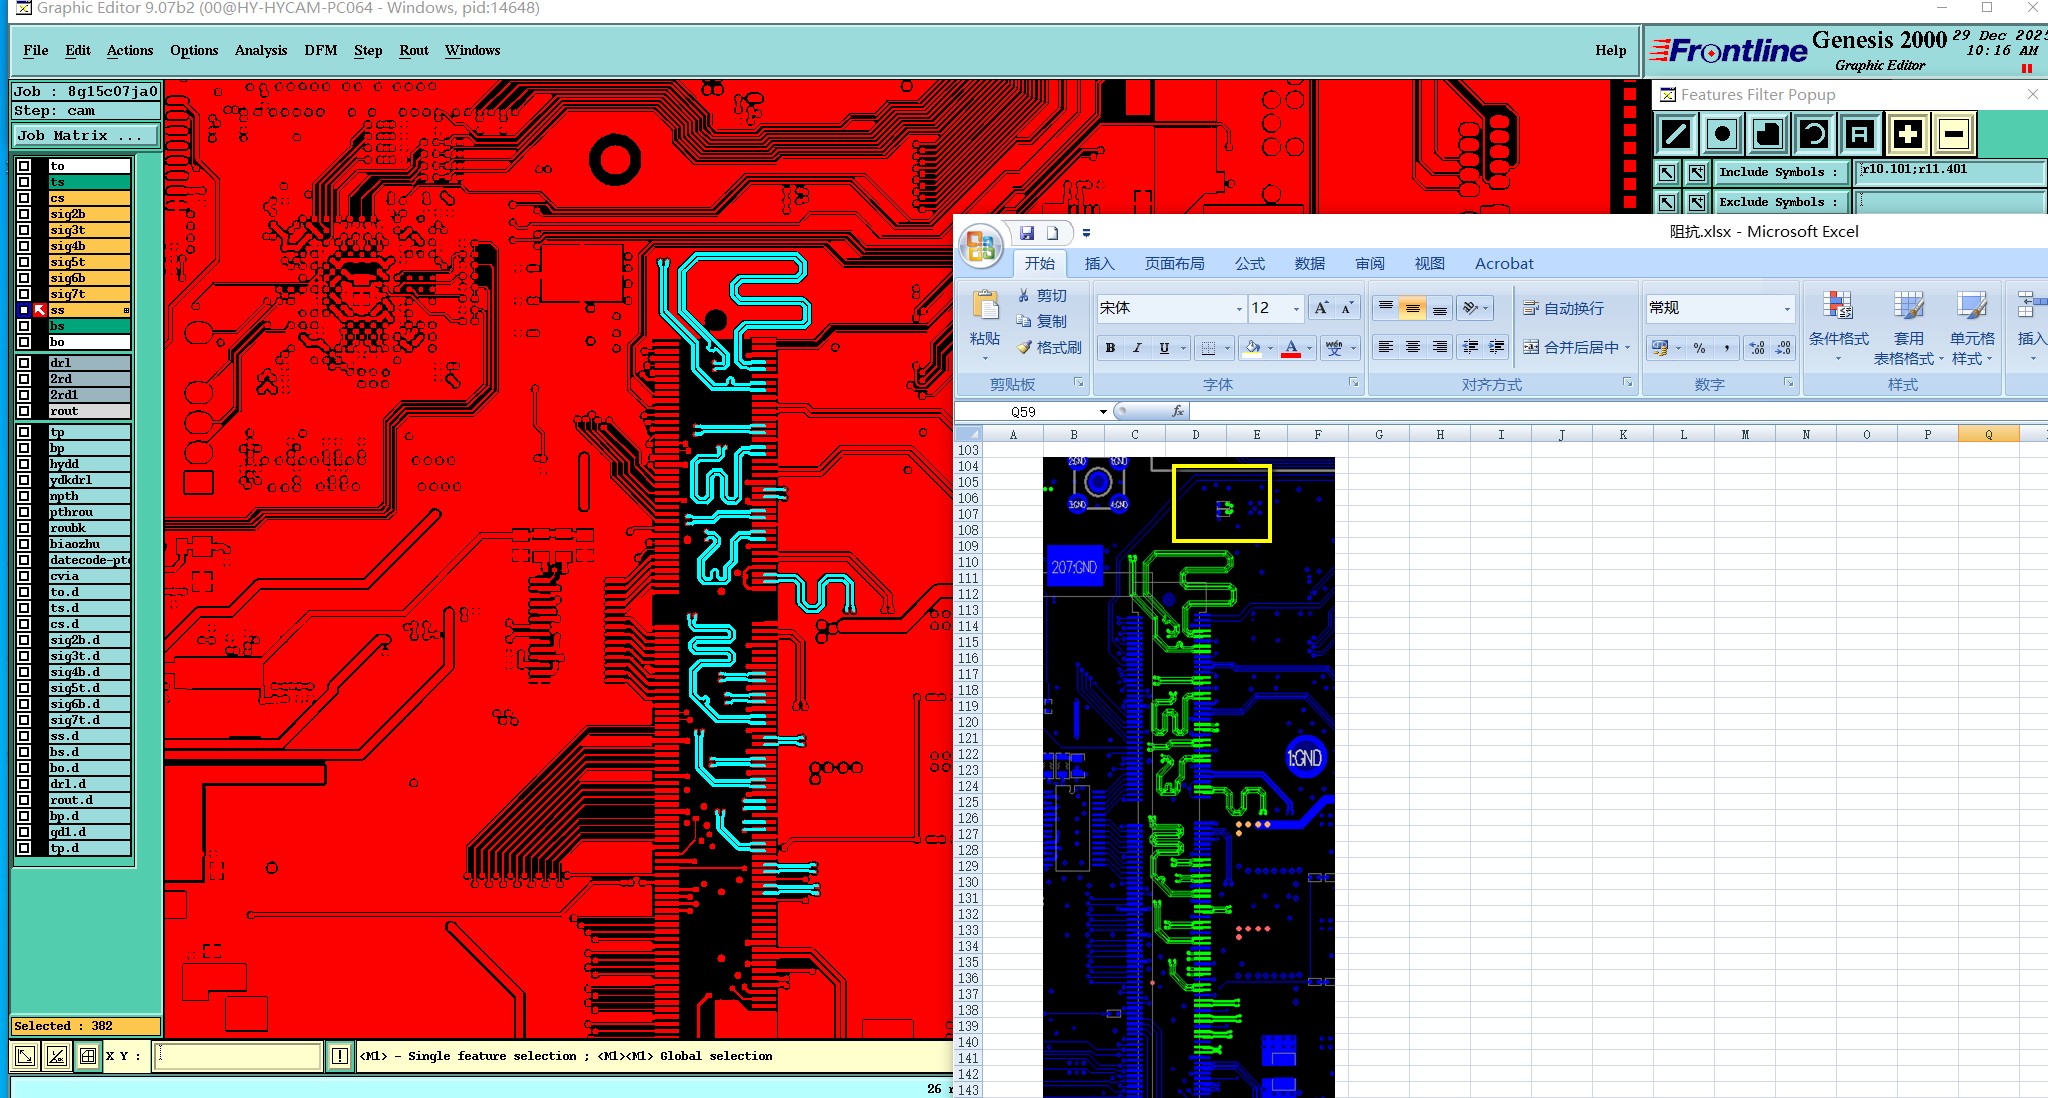The height and width of the screenshot is (1098, 2048).
Task: Expand the 常规 number format dropdown
Action: [1787, 309]
